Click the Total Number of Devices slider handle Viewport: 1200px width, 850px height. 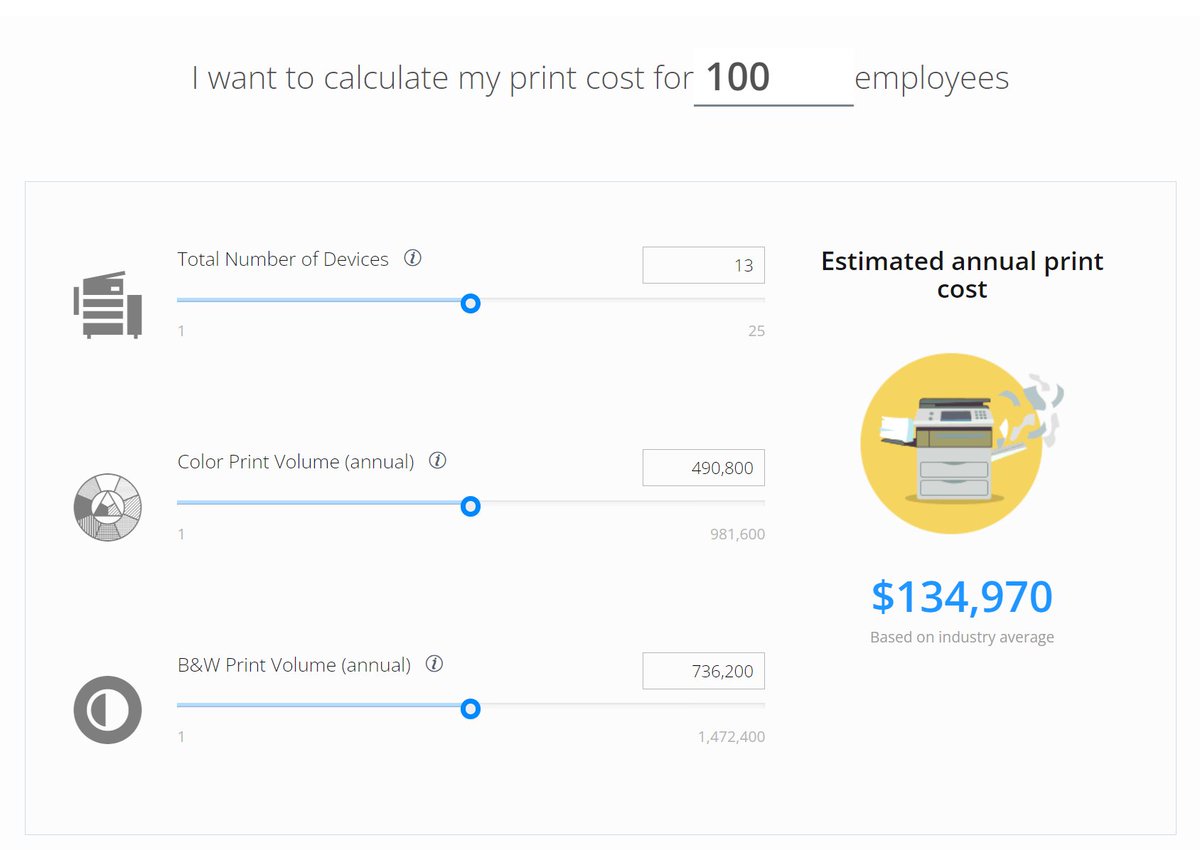(x=471, y=303)
